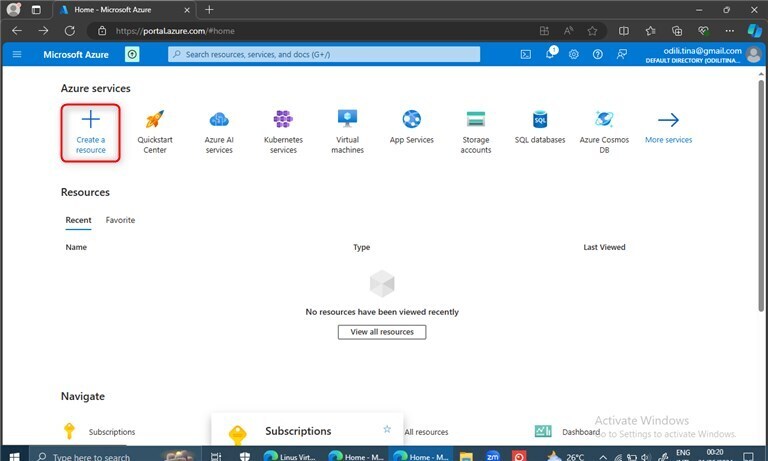Click the browser back arrow
Viewport: 768px width, 461px height.
[x=17, y=30]
